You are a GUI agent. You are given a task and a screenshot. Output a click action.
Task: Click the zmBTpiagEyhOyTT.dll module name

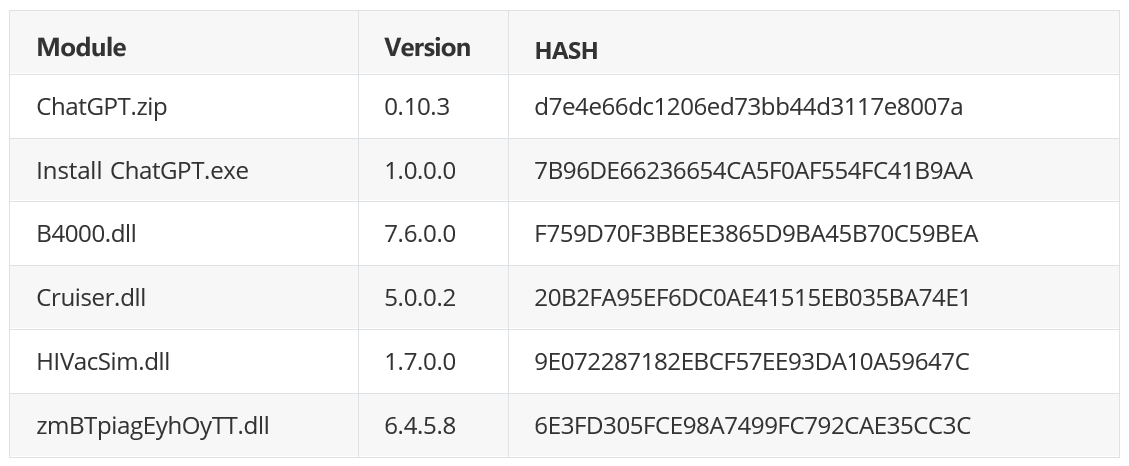pyautogui.click(x=153, y=426)
